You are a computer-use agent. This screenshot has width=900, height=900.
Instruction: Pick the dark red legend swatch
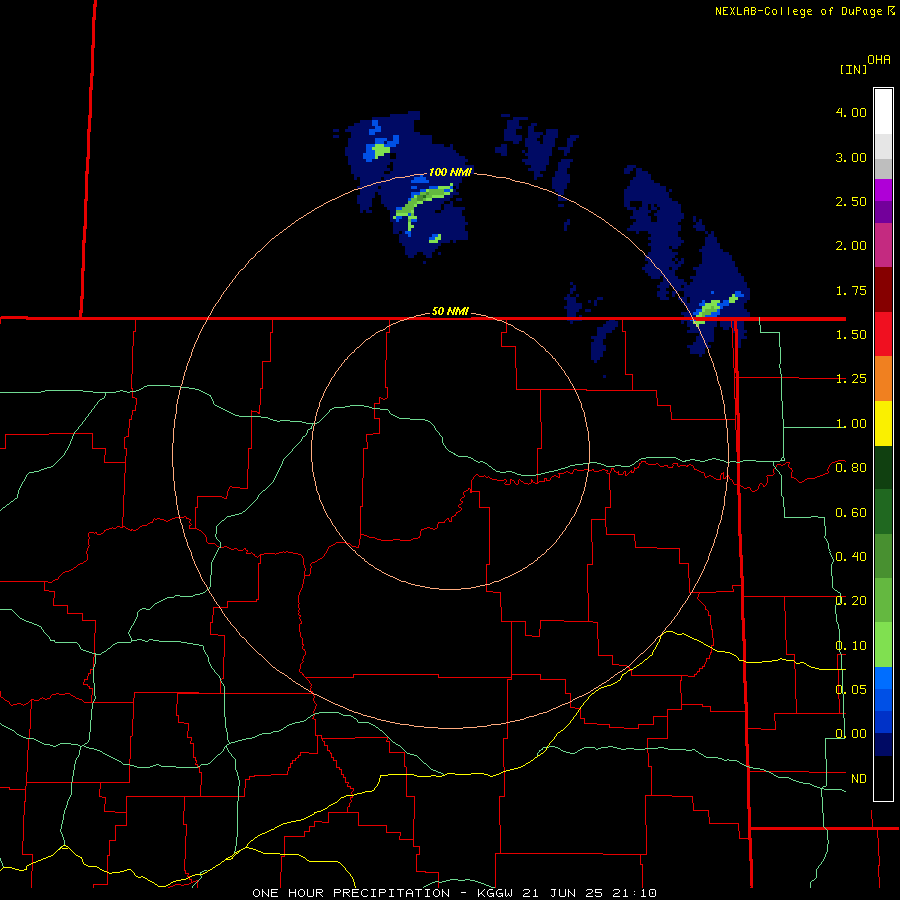883,290
